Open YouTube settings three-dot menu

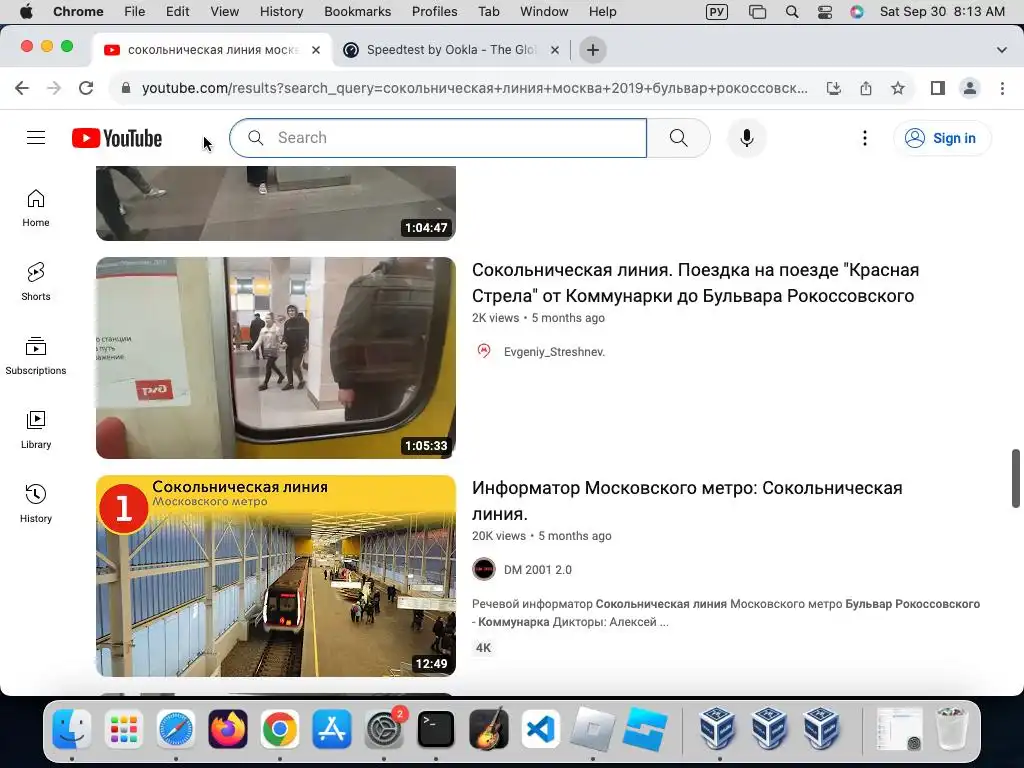coord(865,138)
